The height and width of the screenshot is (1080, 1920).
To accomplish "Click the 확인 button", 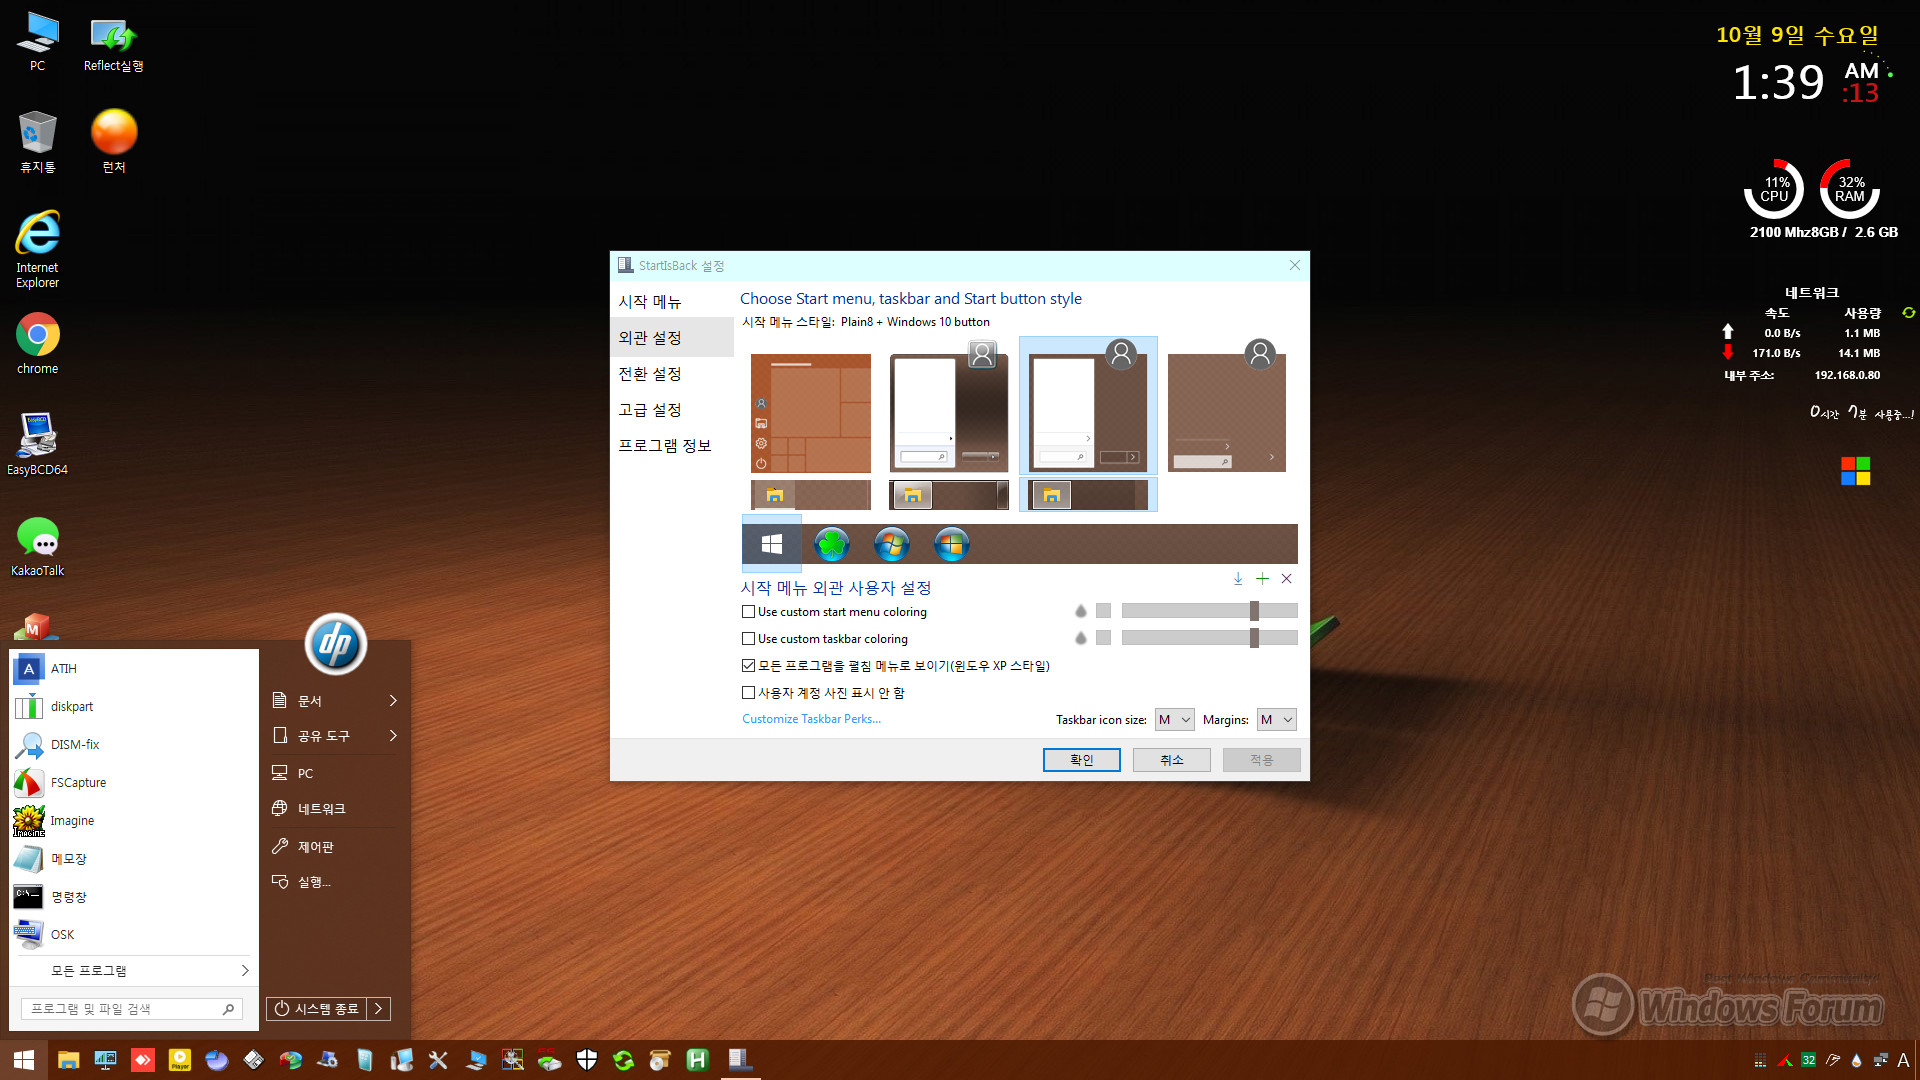I will pyautogui.click(x=1082, y=760).
